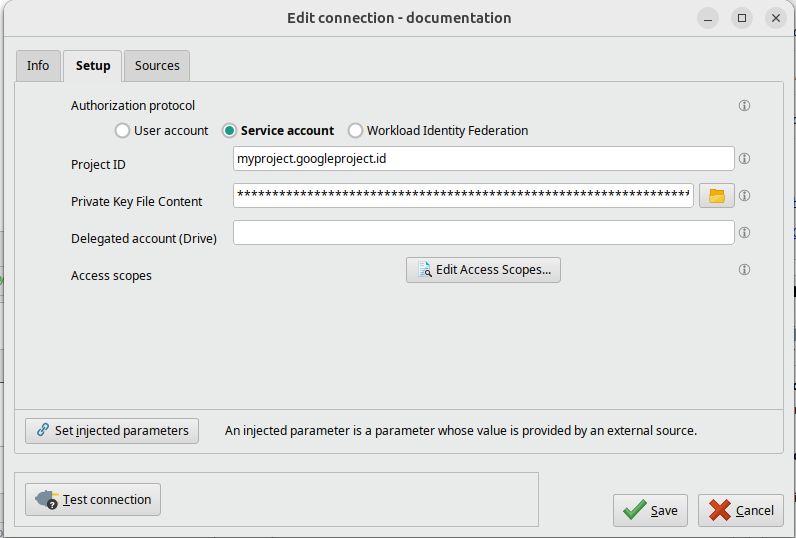
Task: Save the connection settings
Action: (x=650, y=510)
